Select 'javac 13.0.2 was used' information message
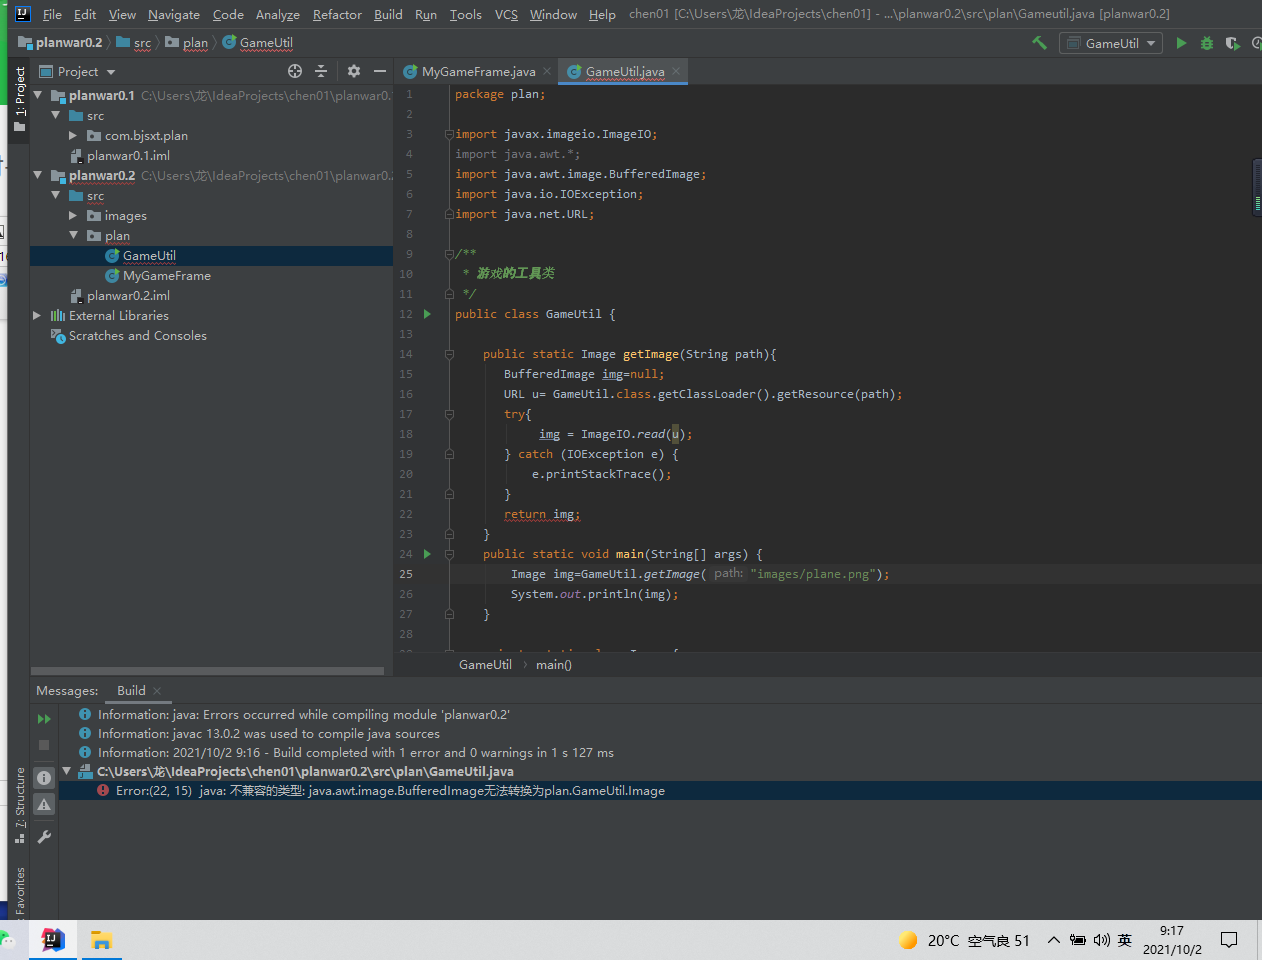Image resolution: width=1262 pixels, height=960 pixels. 268,733
